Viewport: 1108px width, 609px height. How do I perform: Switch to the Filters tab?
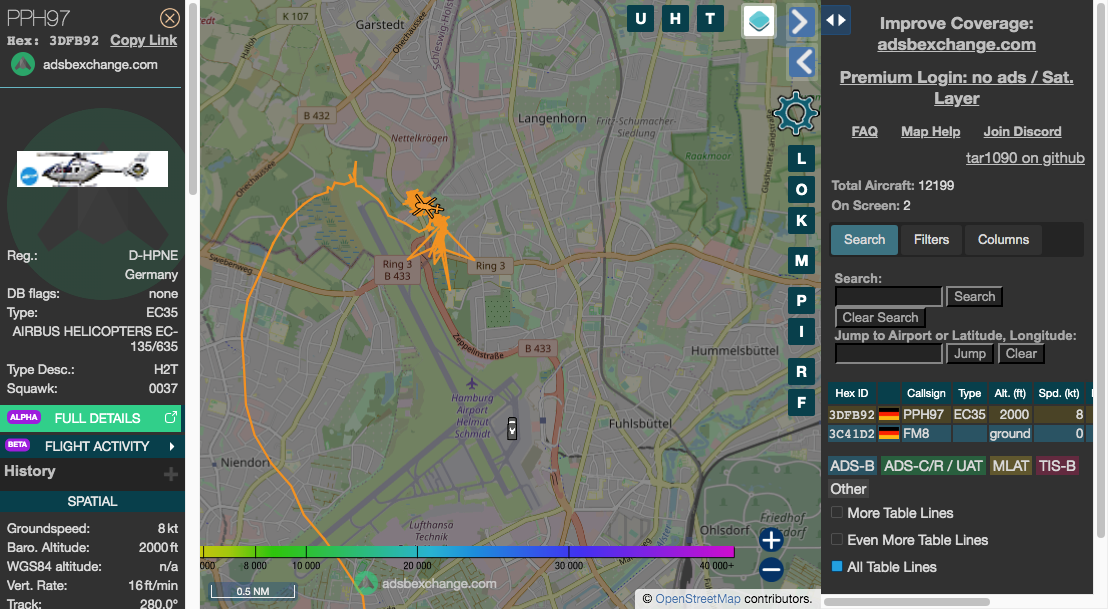tap(931, 240)
